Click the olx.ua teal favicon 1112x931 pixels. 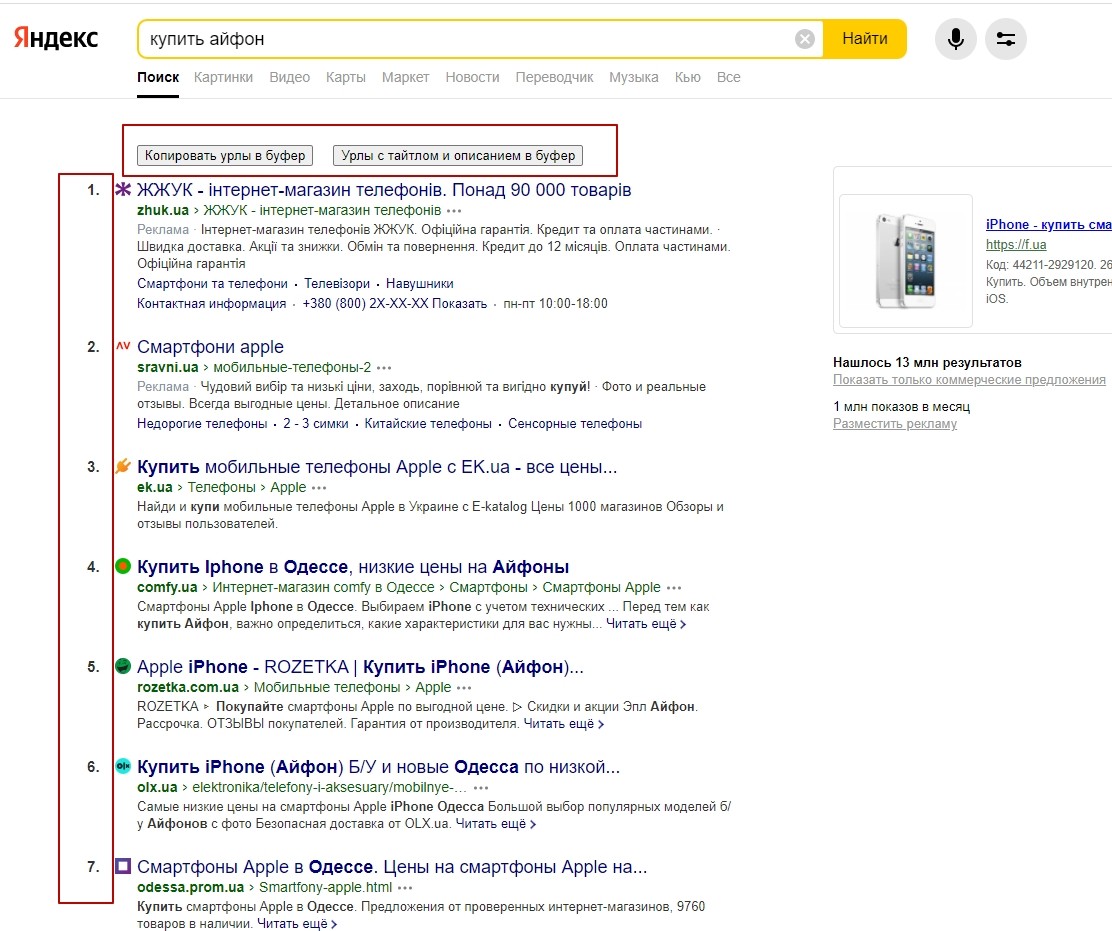(123, 766)
